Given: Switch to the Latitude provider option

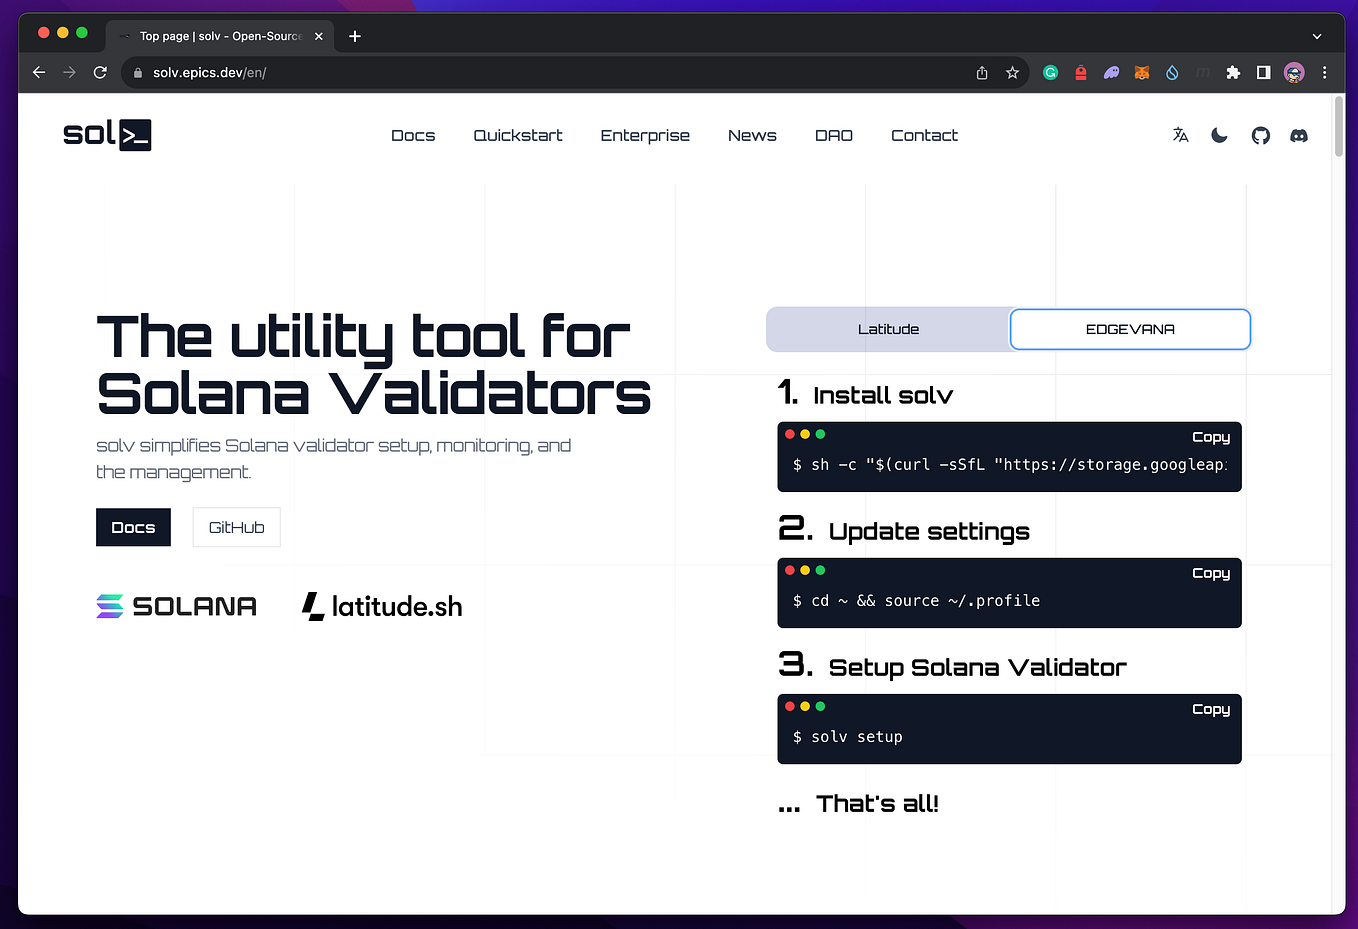Looking at the screenshot, I should tap(888, 329).
